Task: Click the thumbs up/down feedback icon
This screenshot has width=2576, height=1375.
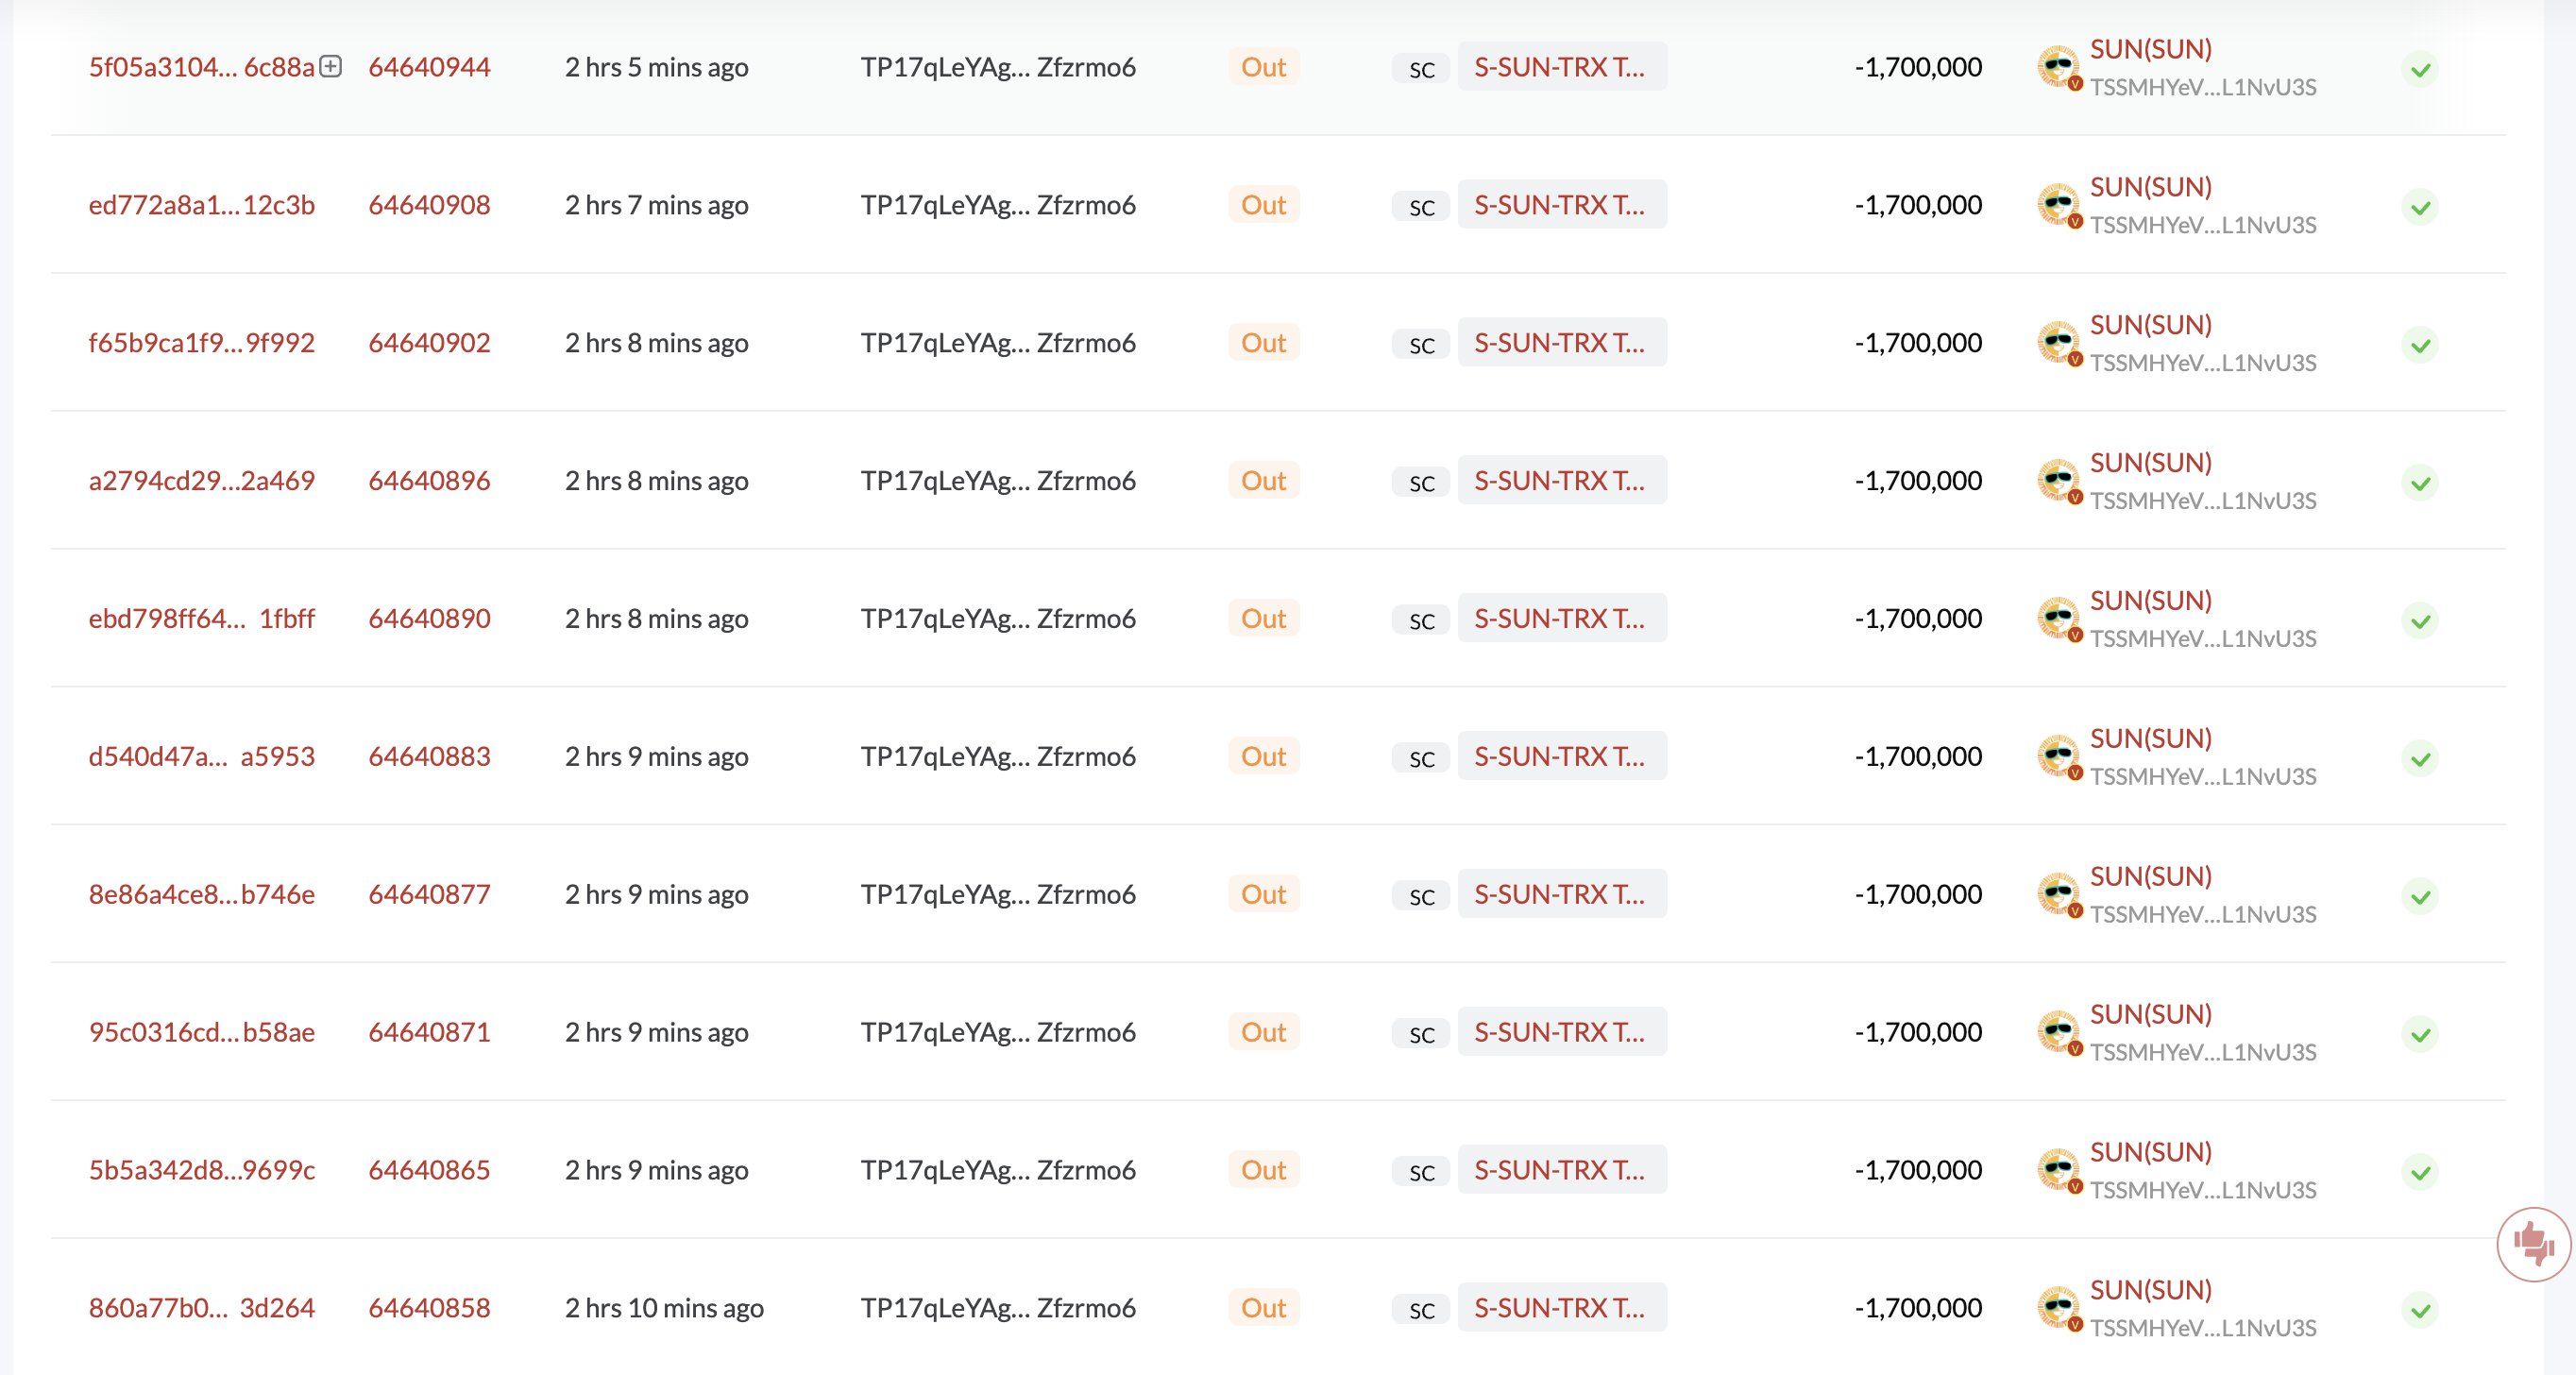Action: coord(2533,1244)
